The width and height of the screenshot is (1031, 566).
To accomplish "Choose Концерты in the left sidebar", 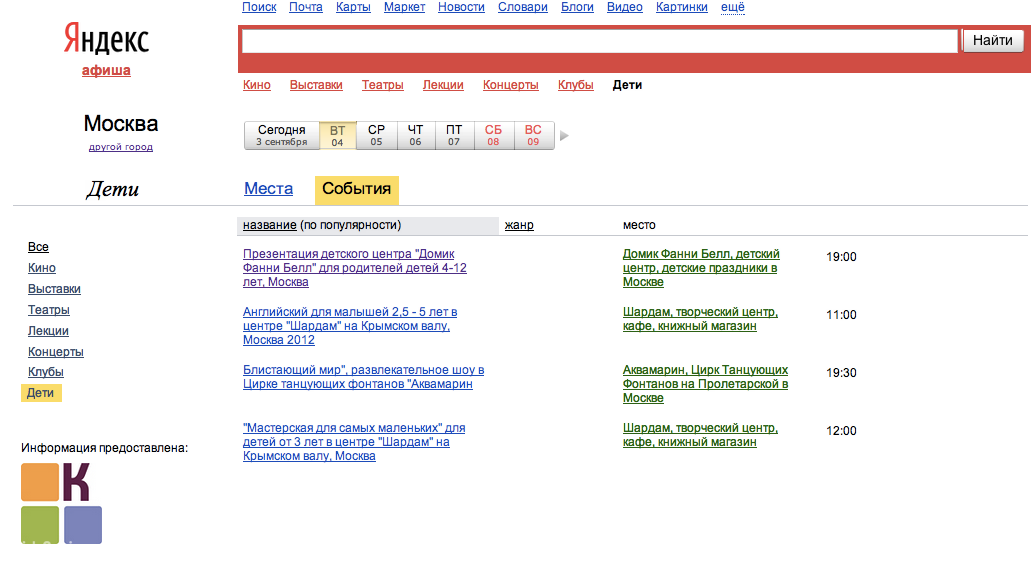I will pos(55,352).
